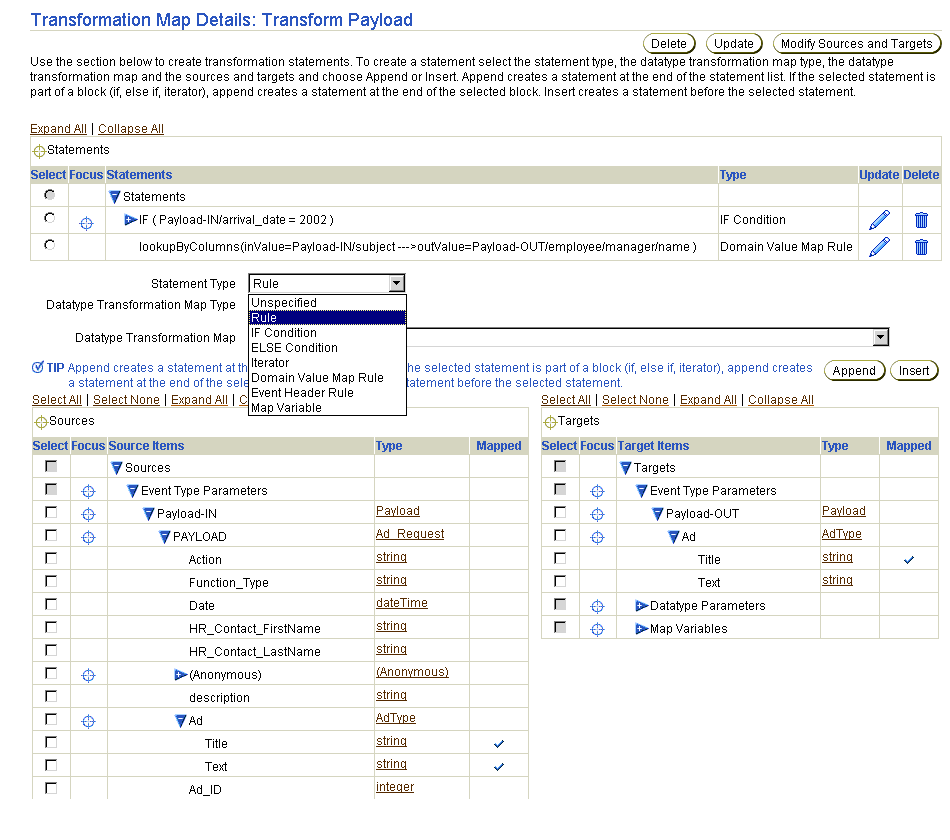Viewport: 950px width, 840px height.
Task: Click the Append button
Action: pos(854,370)
